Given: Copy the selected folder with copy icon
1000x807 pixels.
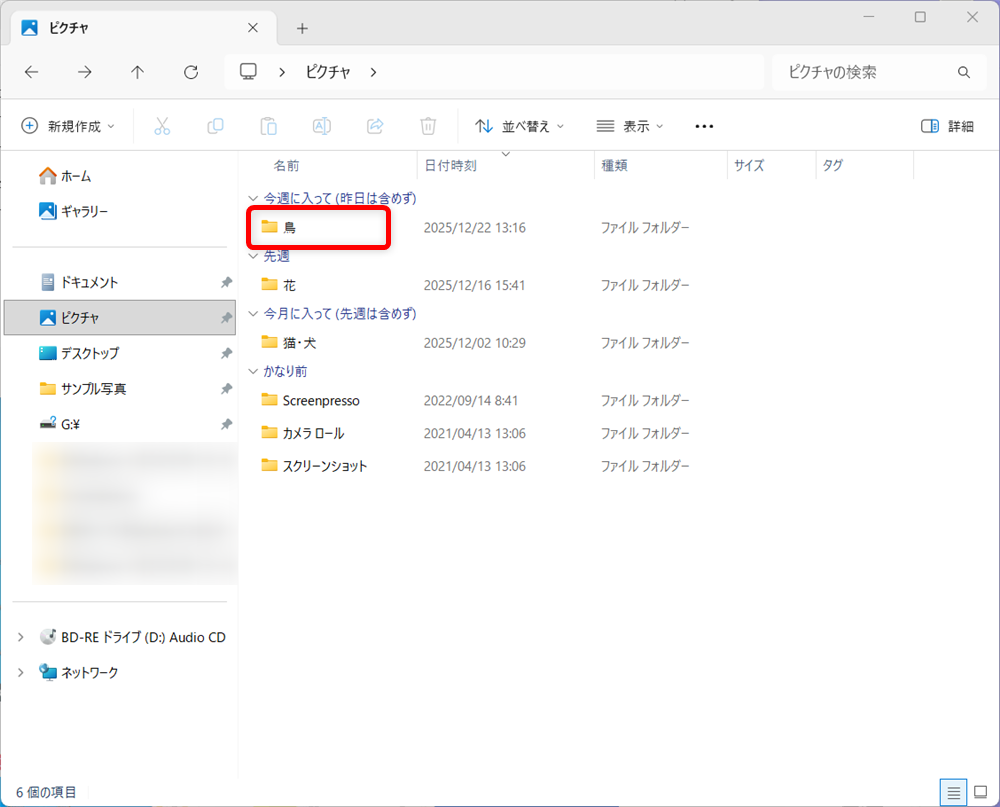Looking at the screenshot, I should pyautogui.click(x=215, y=126).
